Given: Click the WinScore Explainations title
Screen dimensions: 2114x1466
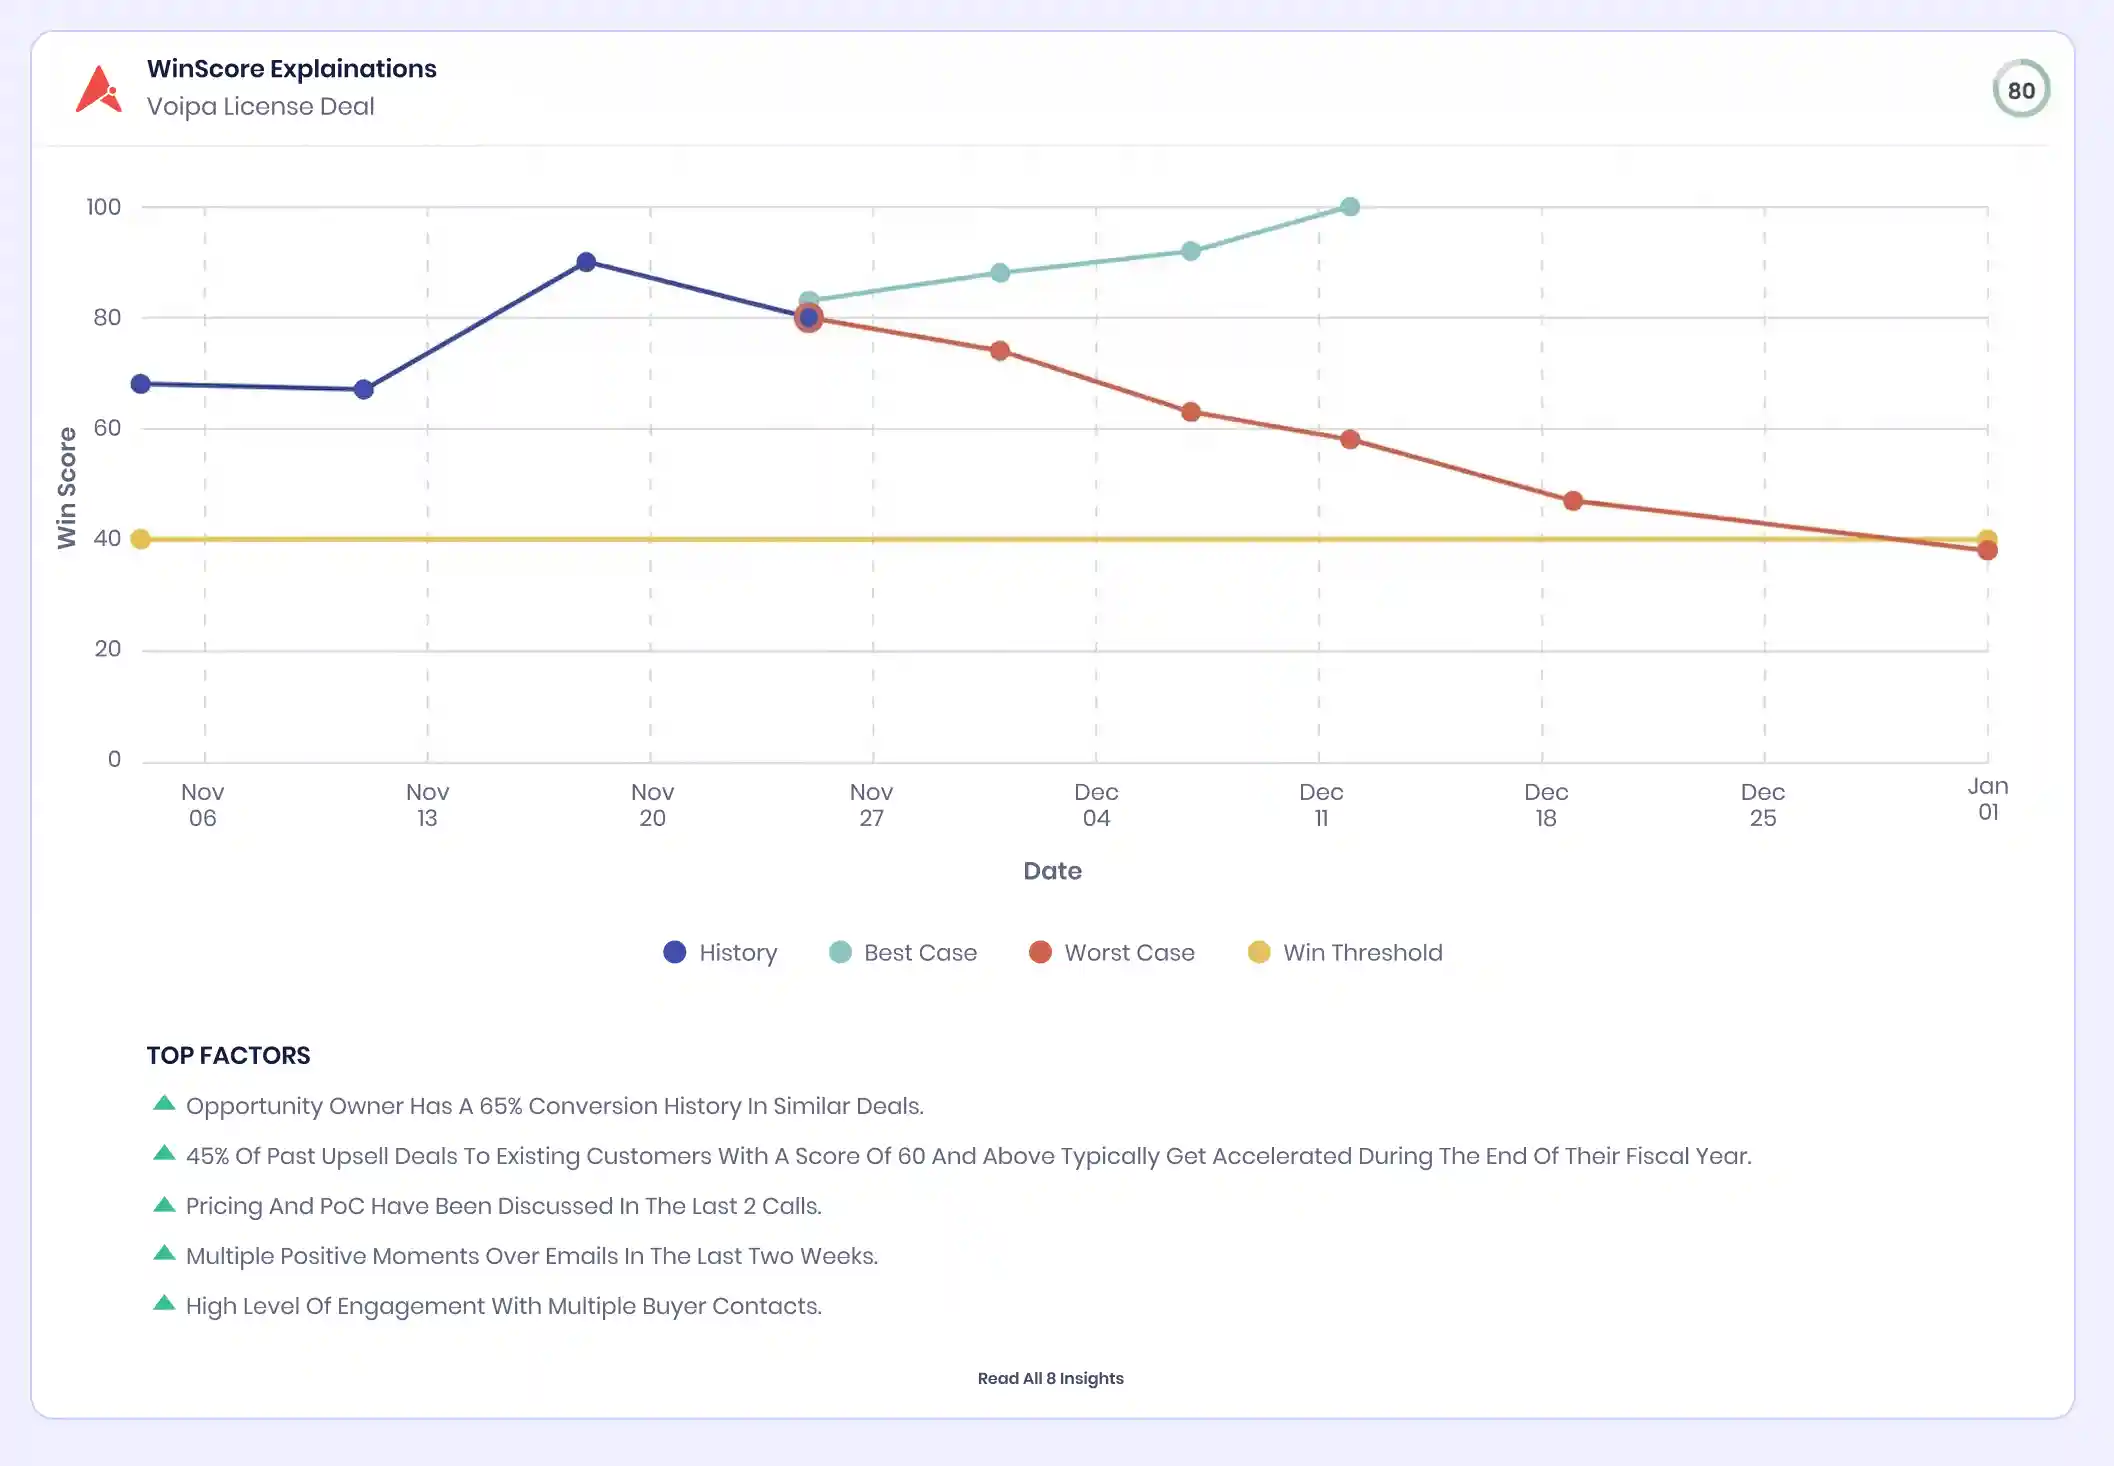Looking at the screenshot, I should pos(291,69).
